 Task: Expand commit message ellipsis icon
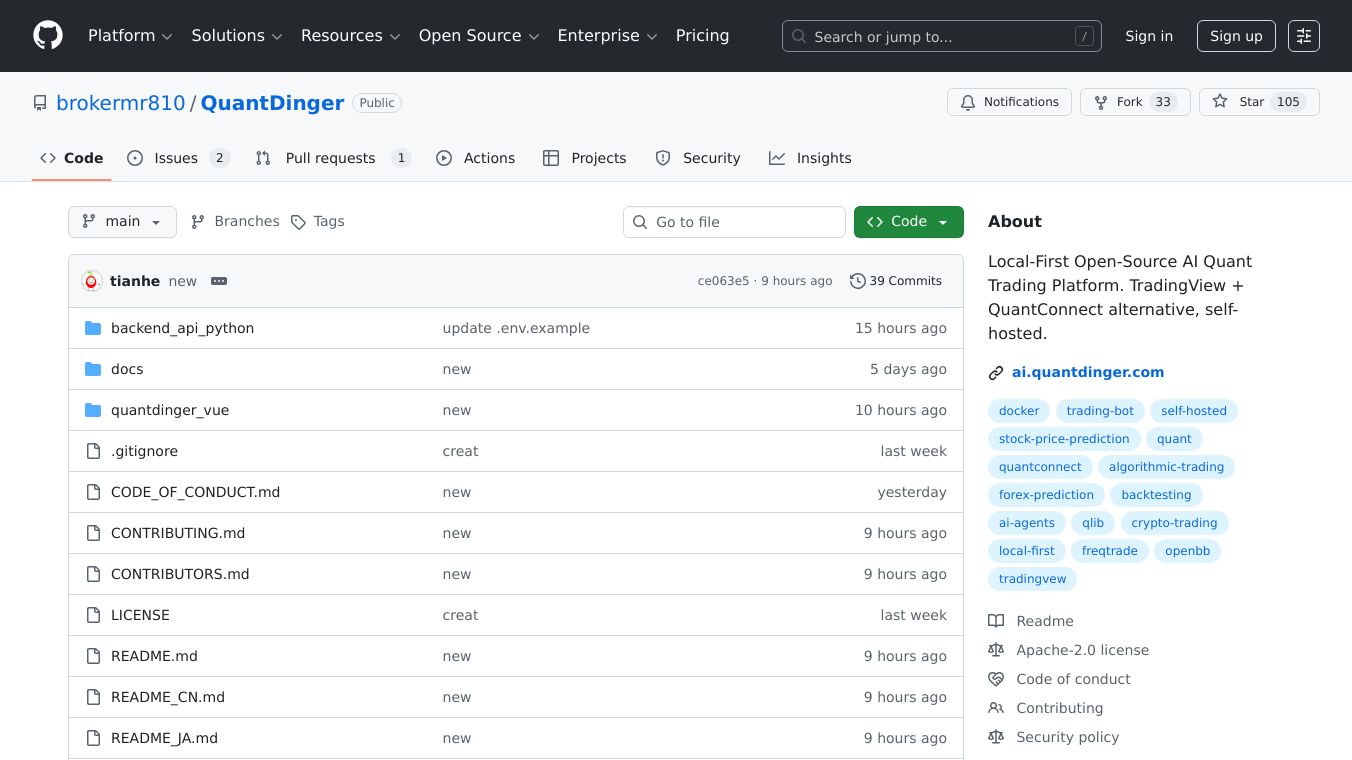point(219,281)
